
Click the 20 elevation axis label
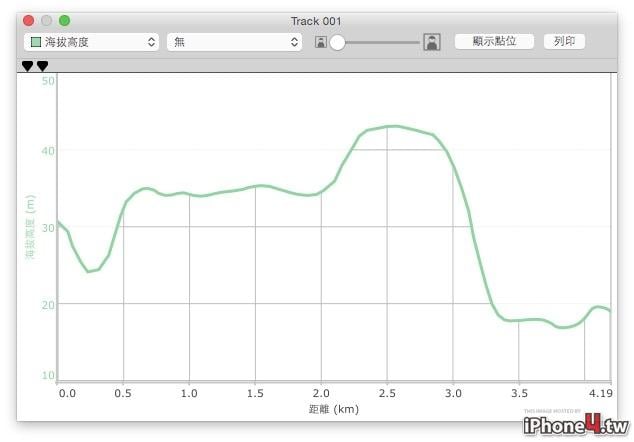tap(48, 305)
